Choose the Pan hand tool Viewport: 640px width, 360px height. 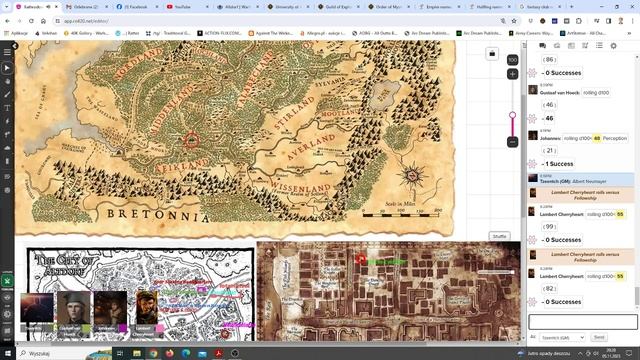point(7,81)
